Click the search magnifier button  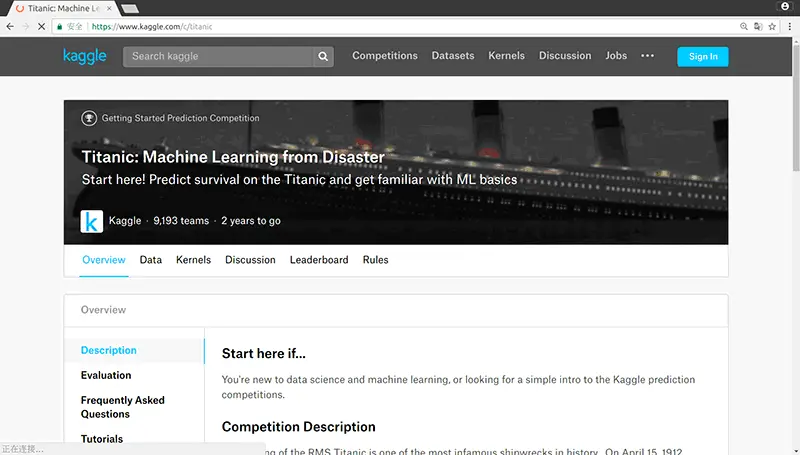(323, 57)
